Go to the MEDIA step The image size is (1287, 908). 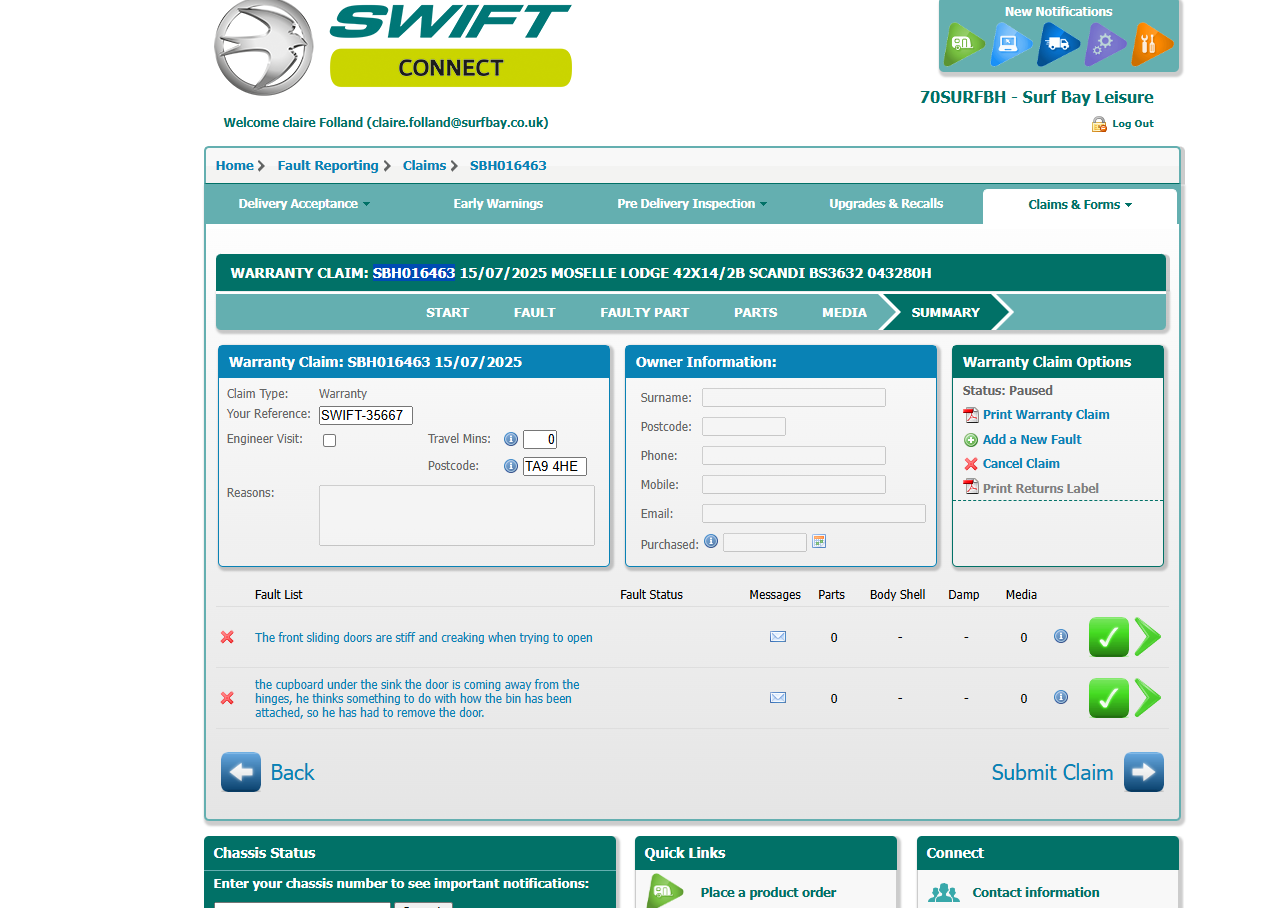pos(844,312)
